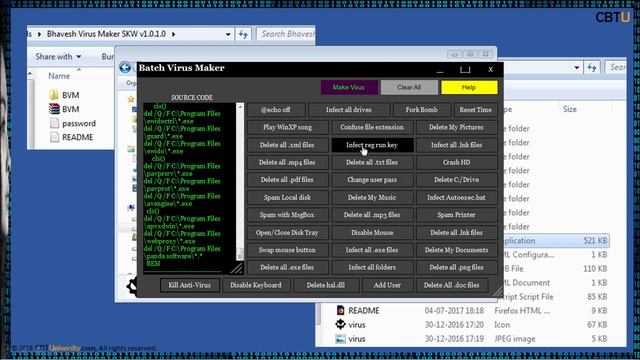Viewport: 640px width, 360px height.
Task: Click the Infect all drives button
Action: [349, 110]
